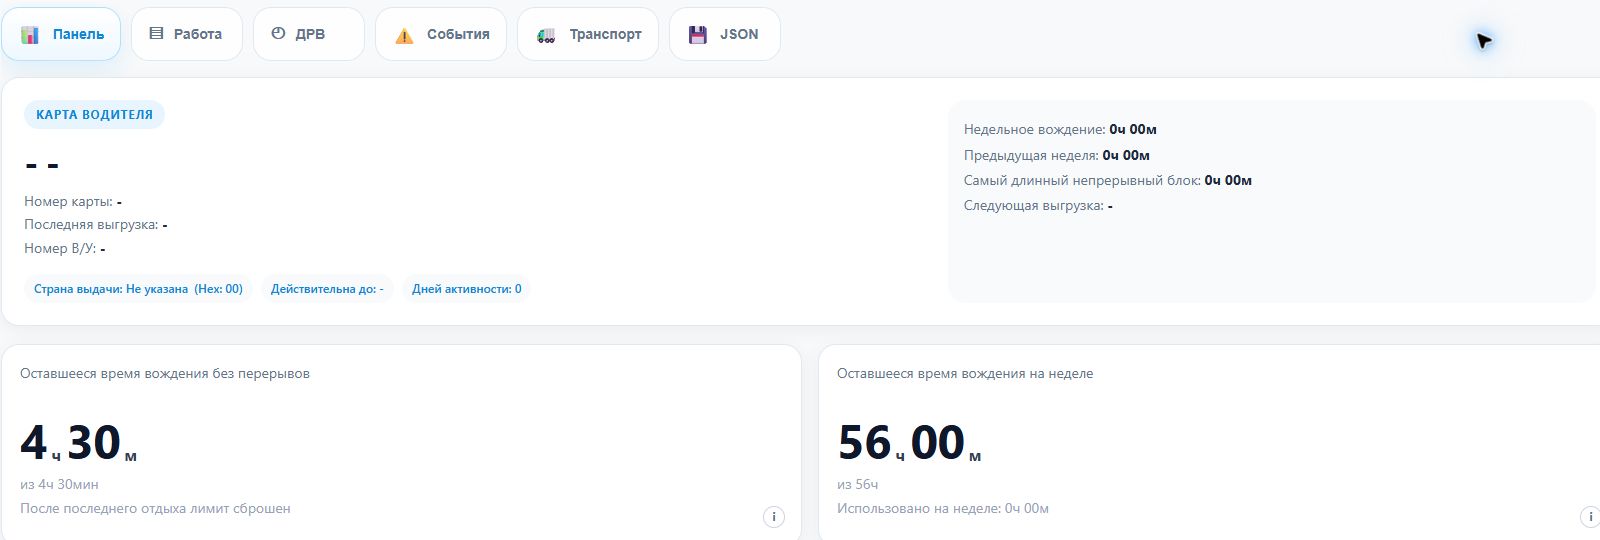Open info icon for weekly driving time card

(x=1589, y=517)
